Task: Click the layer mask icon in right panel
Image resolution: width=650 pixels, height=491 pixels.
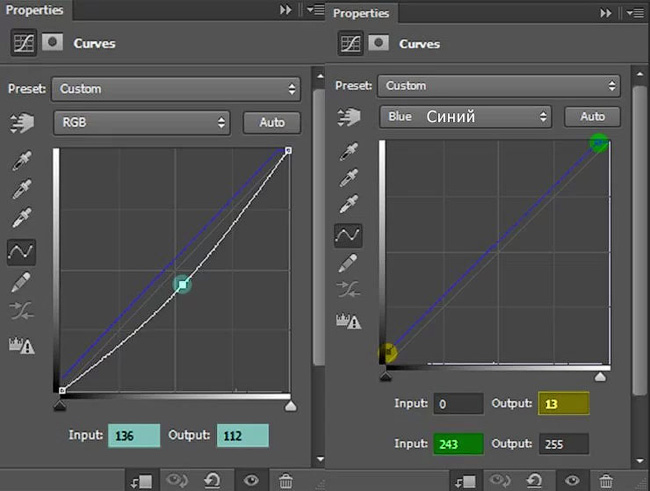Action: click(379, 43)
